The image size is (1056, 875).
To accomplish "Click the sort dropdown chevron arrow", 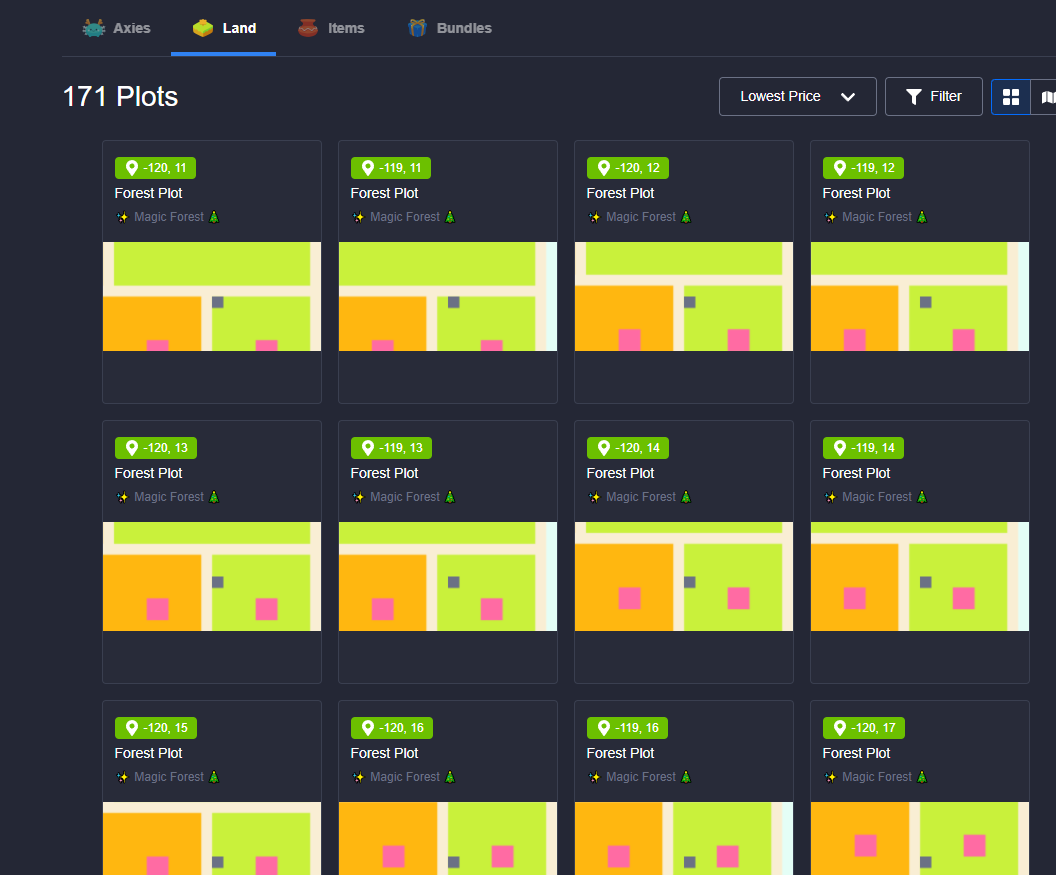I will click(x=848, y=97).
